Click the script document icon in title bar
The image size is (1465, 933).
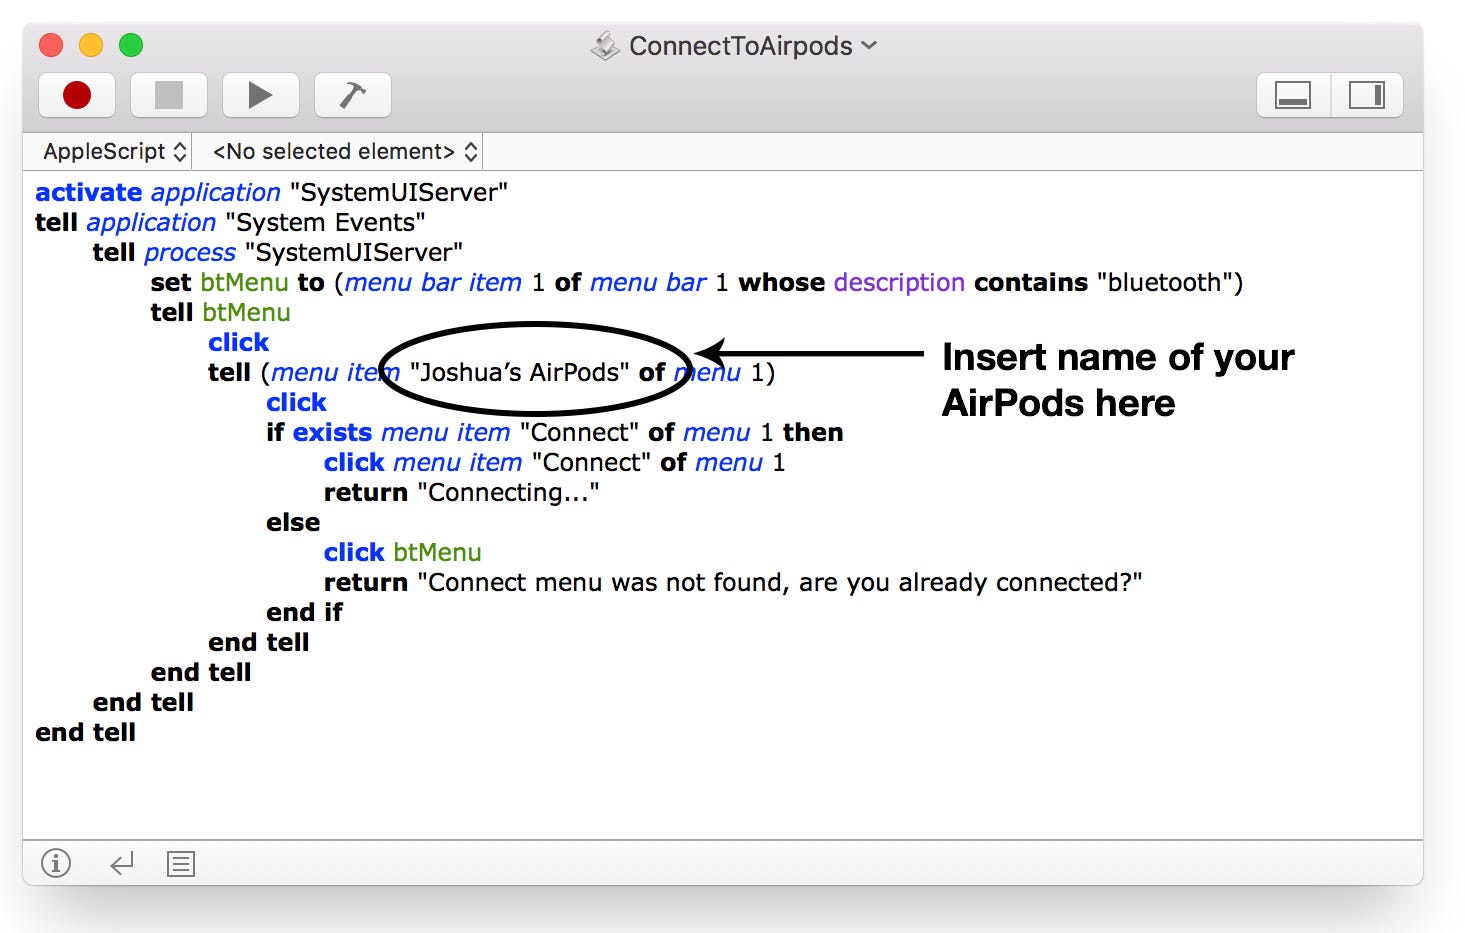pyautogui.click(x=605, y=45)
